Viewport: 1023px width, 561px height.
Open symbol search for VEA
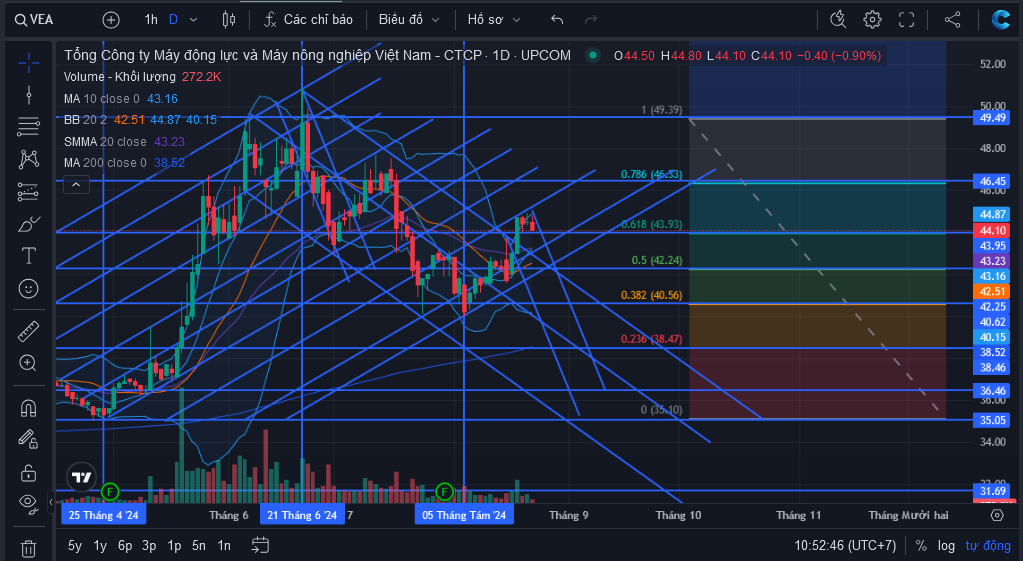[x=34, y=20]
